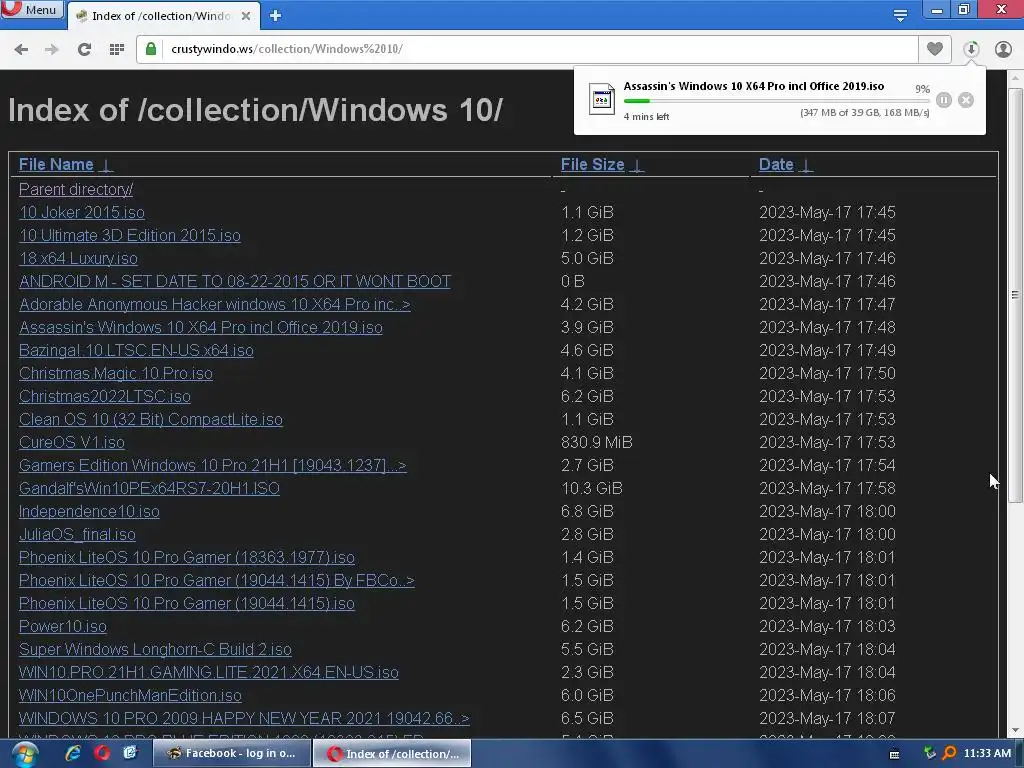Pause the Assassin's Windows 10 download
The image size is (1024, 768).
(x=944, y=100)
